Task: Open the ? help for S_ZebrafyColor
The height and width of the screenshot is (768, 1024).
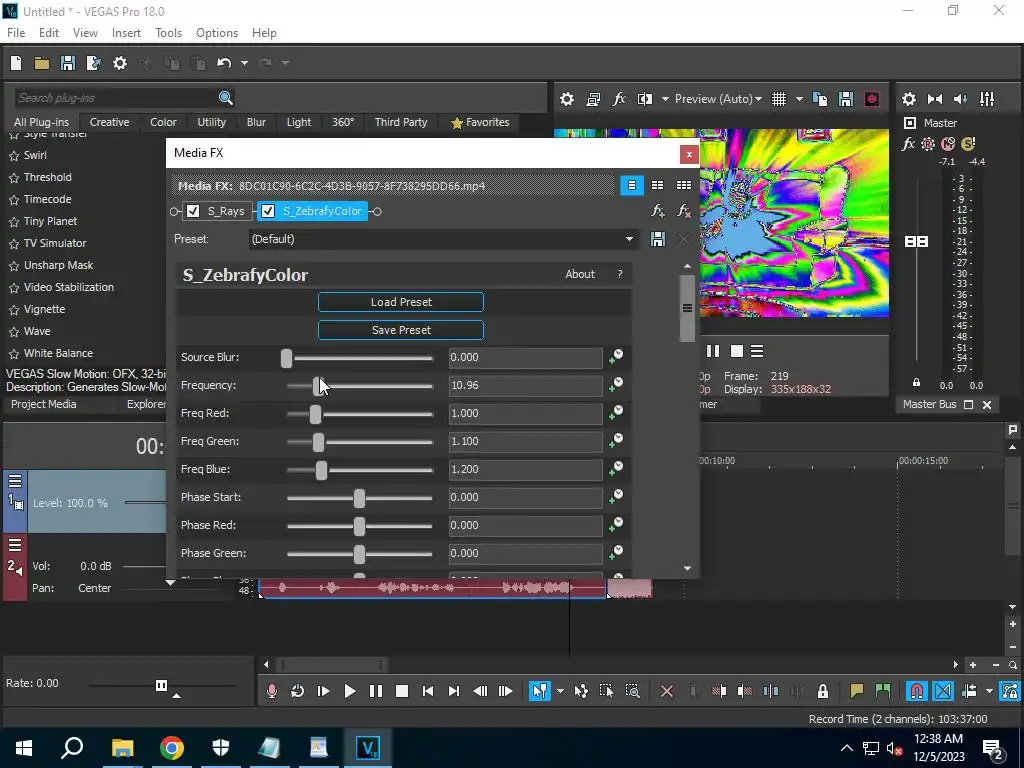Action: [x=620, y=274]
